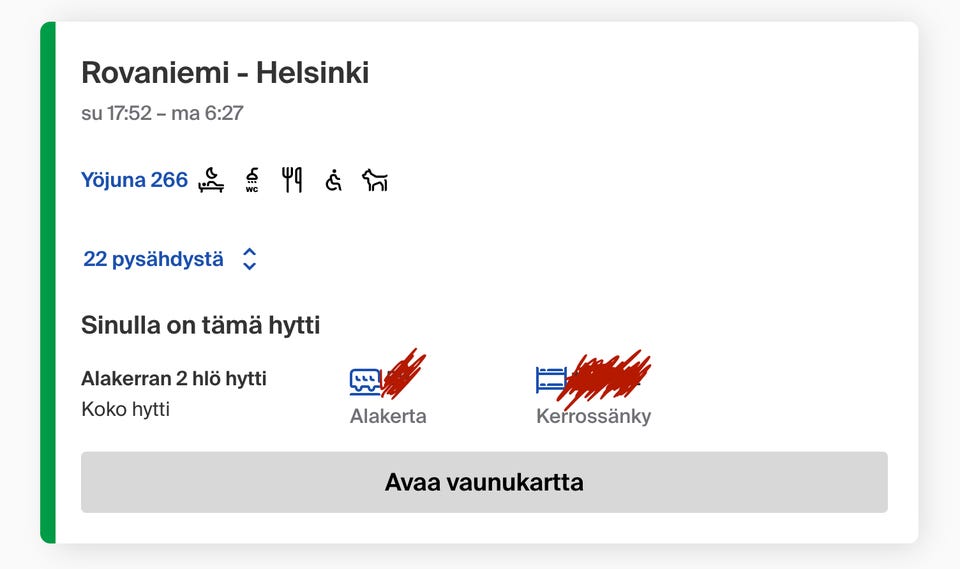Open the Yöjuna 266 train link
The image size is (960, 569).
click(x=134, y=180)
